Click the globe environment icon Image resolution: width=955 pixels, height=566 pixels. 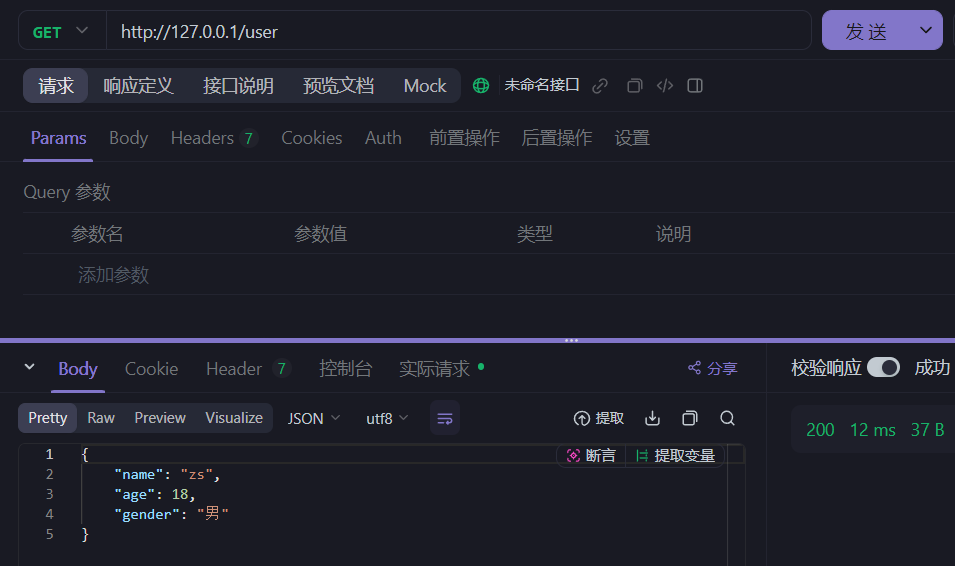[x=481, y=86]
